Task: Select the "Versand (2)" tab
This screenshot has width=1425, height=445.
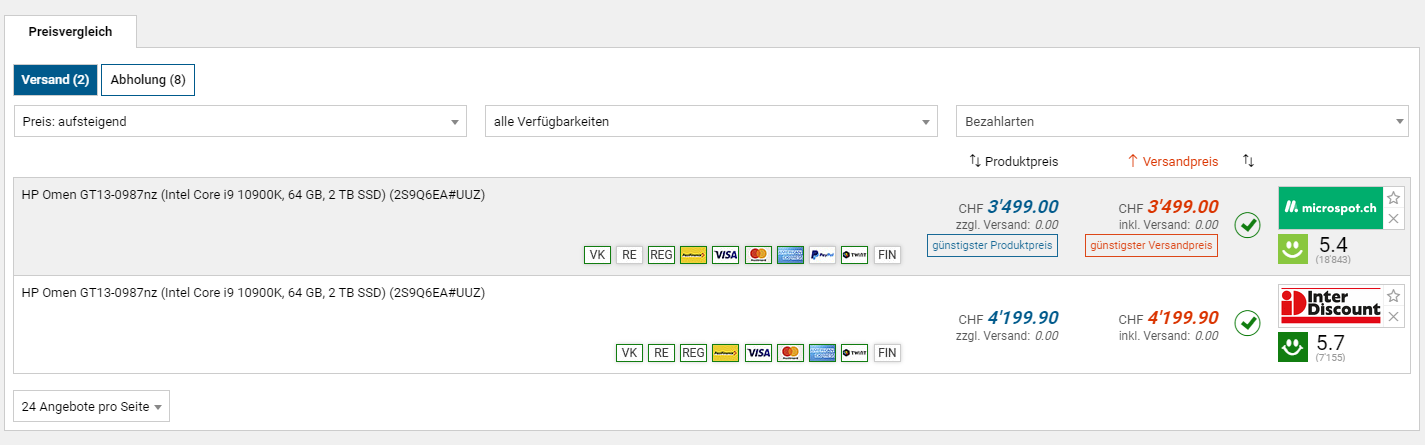Action: pyautogui.click(x=56, y=80)
